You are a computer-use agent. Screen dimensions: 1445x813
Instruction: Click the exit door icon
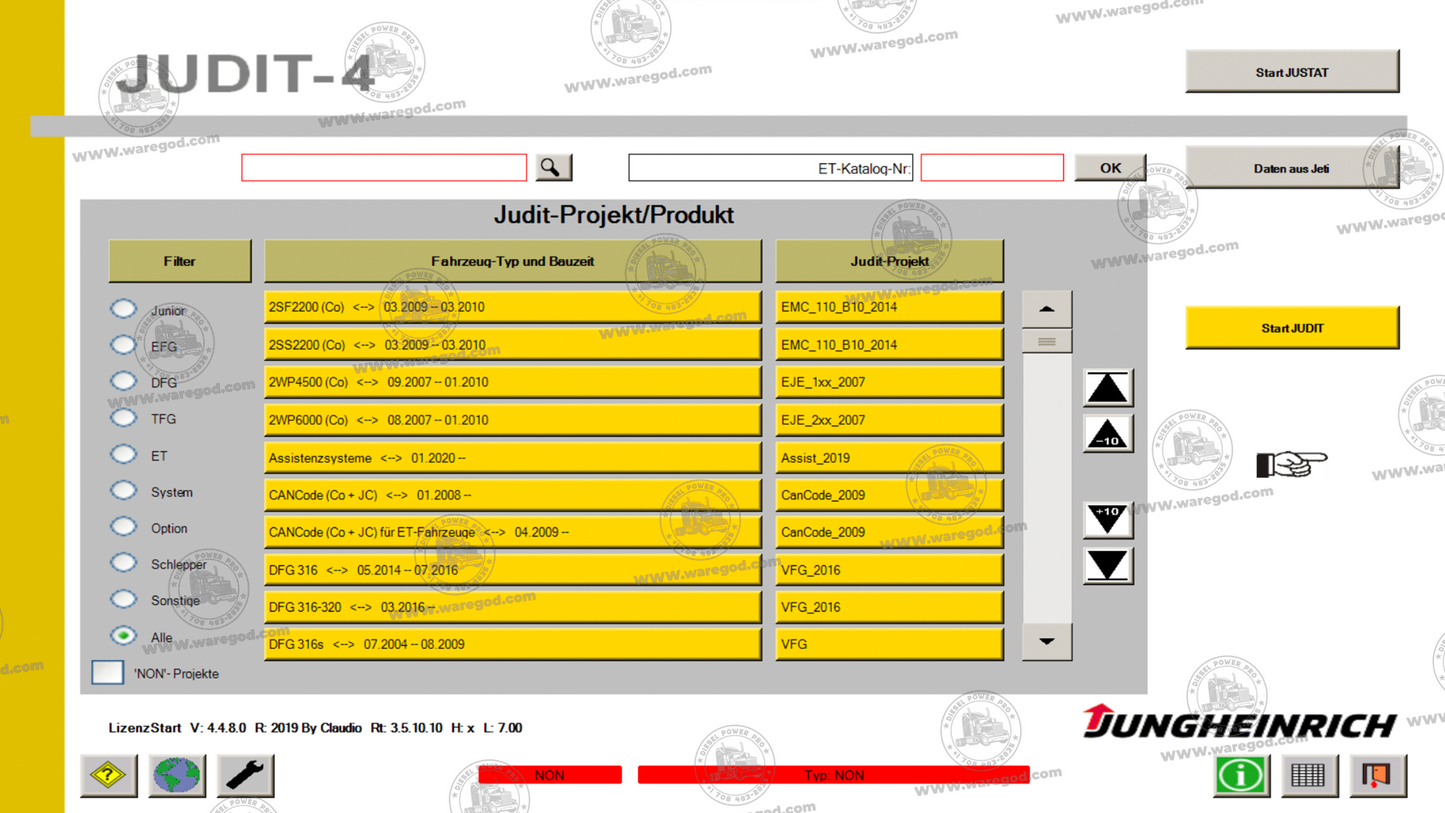click(x=1377, y=775)
